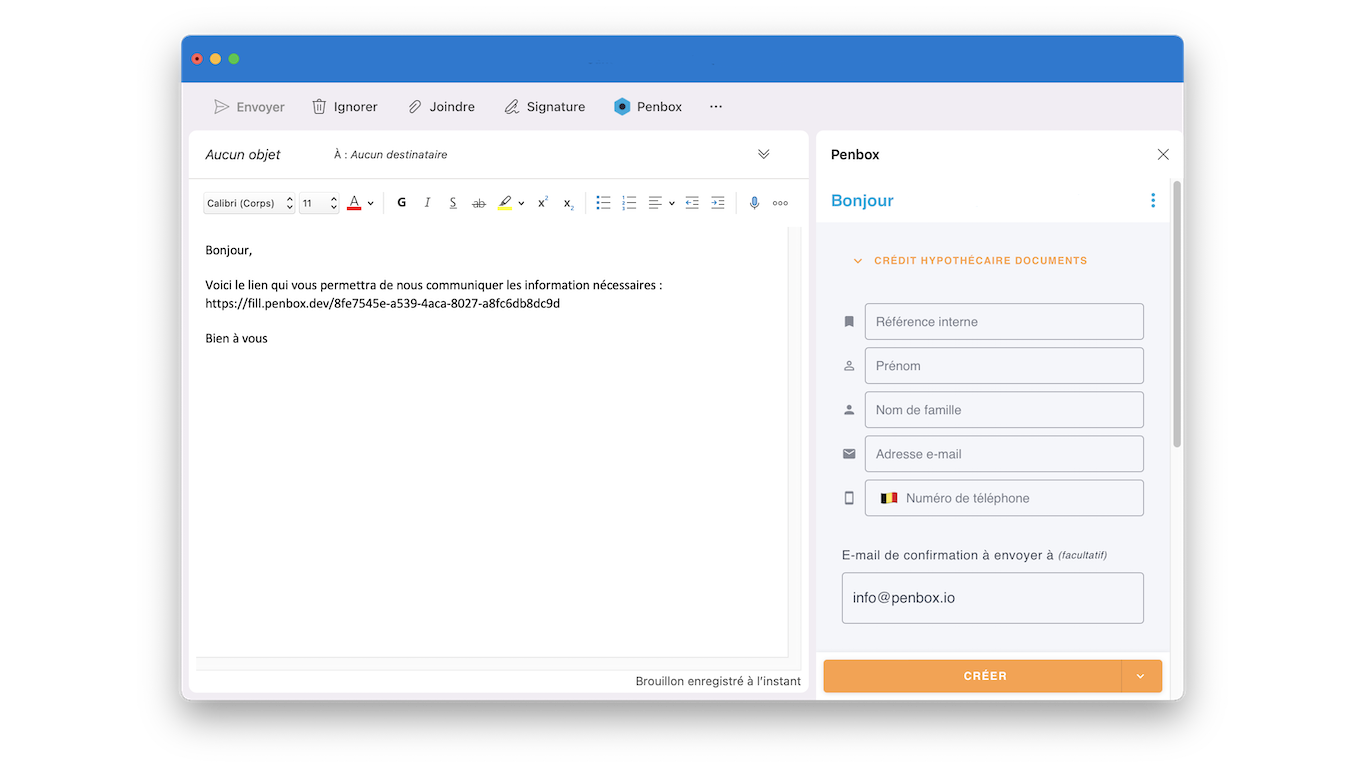Click the Aucun destinataire recipient field
The image size is (1366, 768).
tap(398, 155)
